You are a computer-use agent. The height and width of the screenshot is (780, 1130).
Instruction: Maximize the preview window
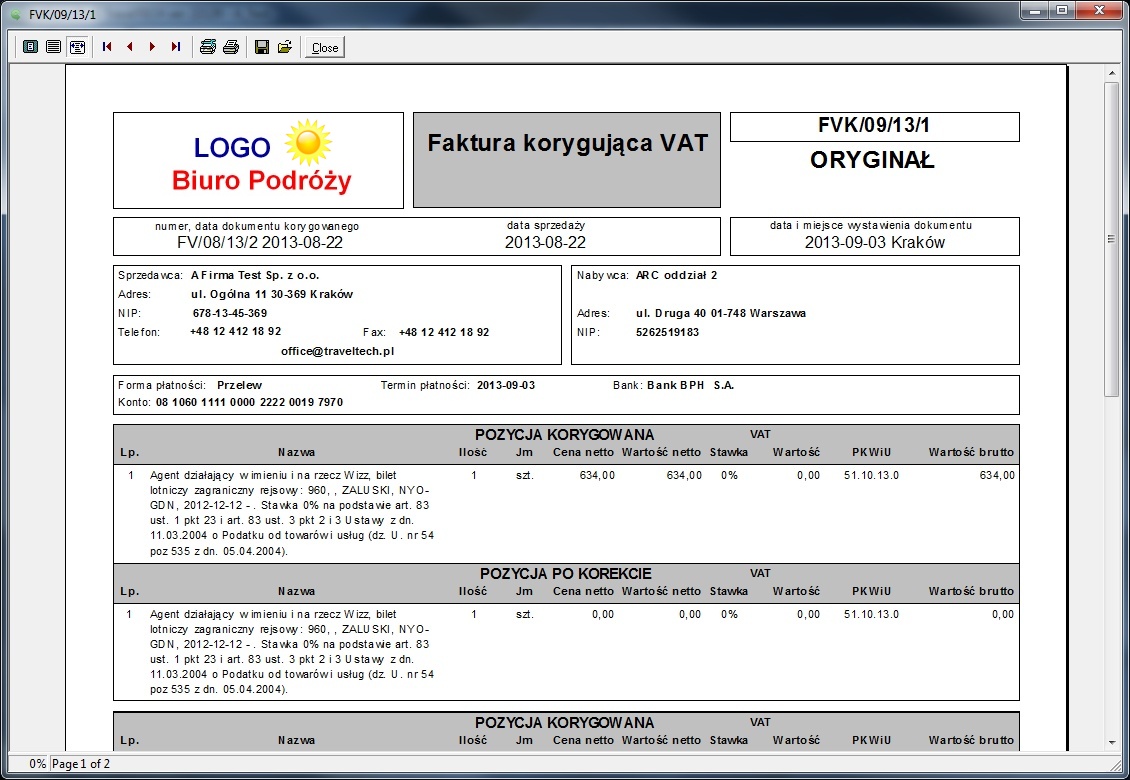(x=1062, y=10)
